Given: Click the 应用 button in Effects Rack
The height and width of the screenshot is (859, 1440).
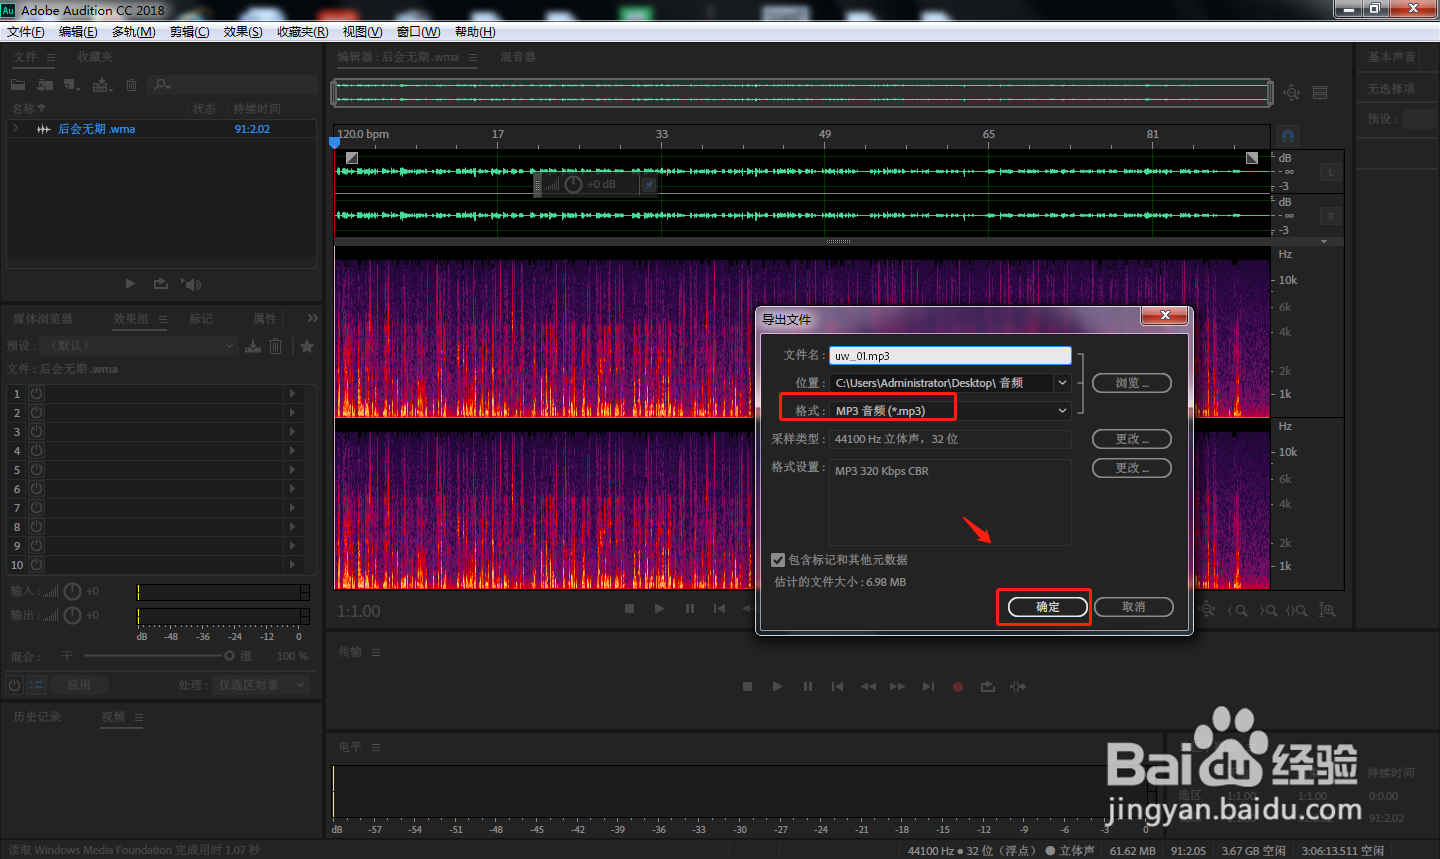Looking at the screenshot, I should click(79, 685).
